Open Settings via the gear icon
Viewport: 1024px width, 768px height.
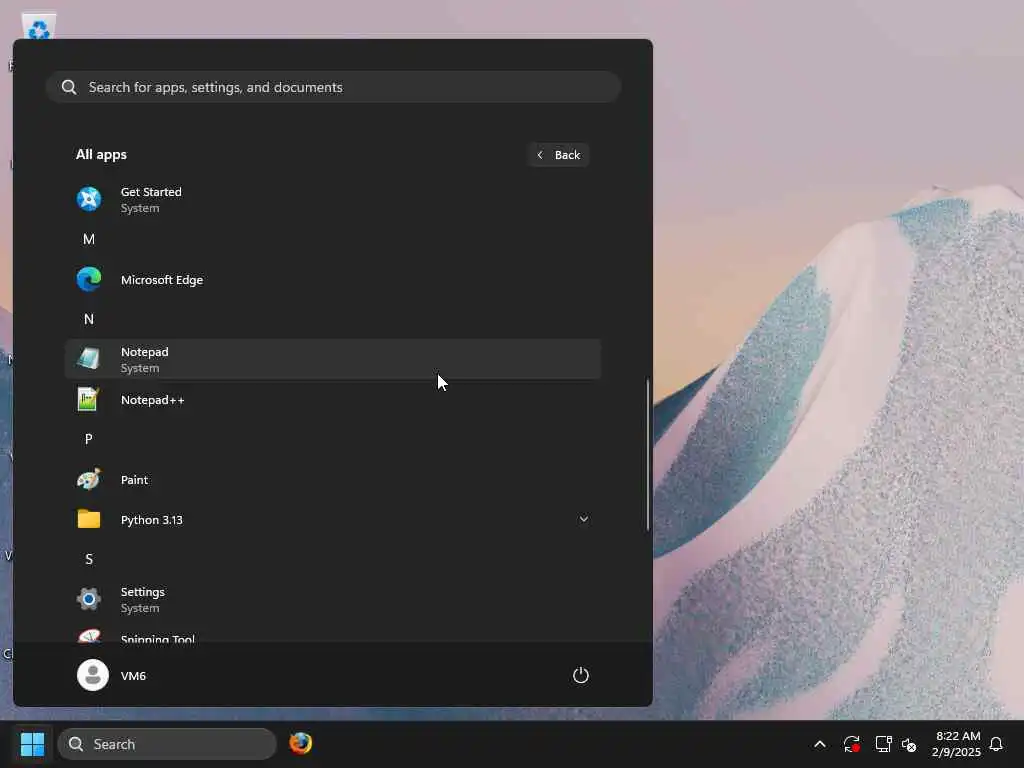(89, 599)
